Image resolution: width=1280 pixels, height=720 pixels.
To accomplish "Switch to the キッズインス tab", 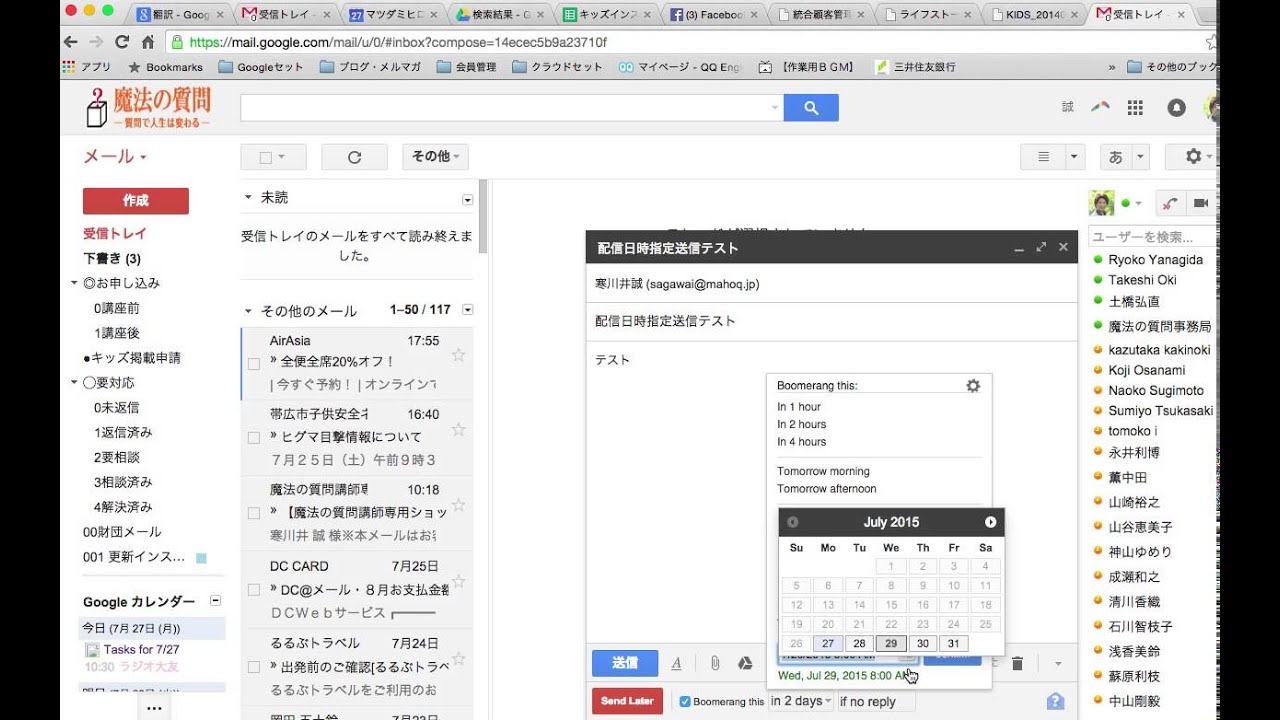I will 608,15.
